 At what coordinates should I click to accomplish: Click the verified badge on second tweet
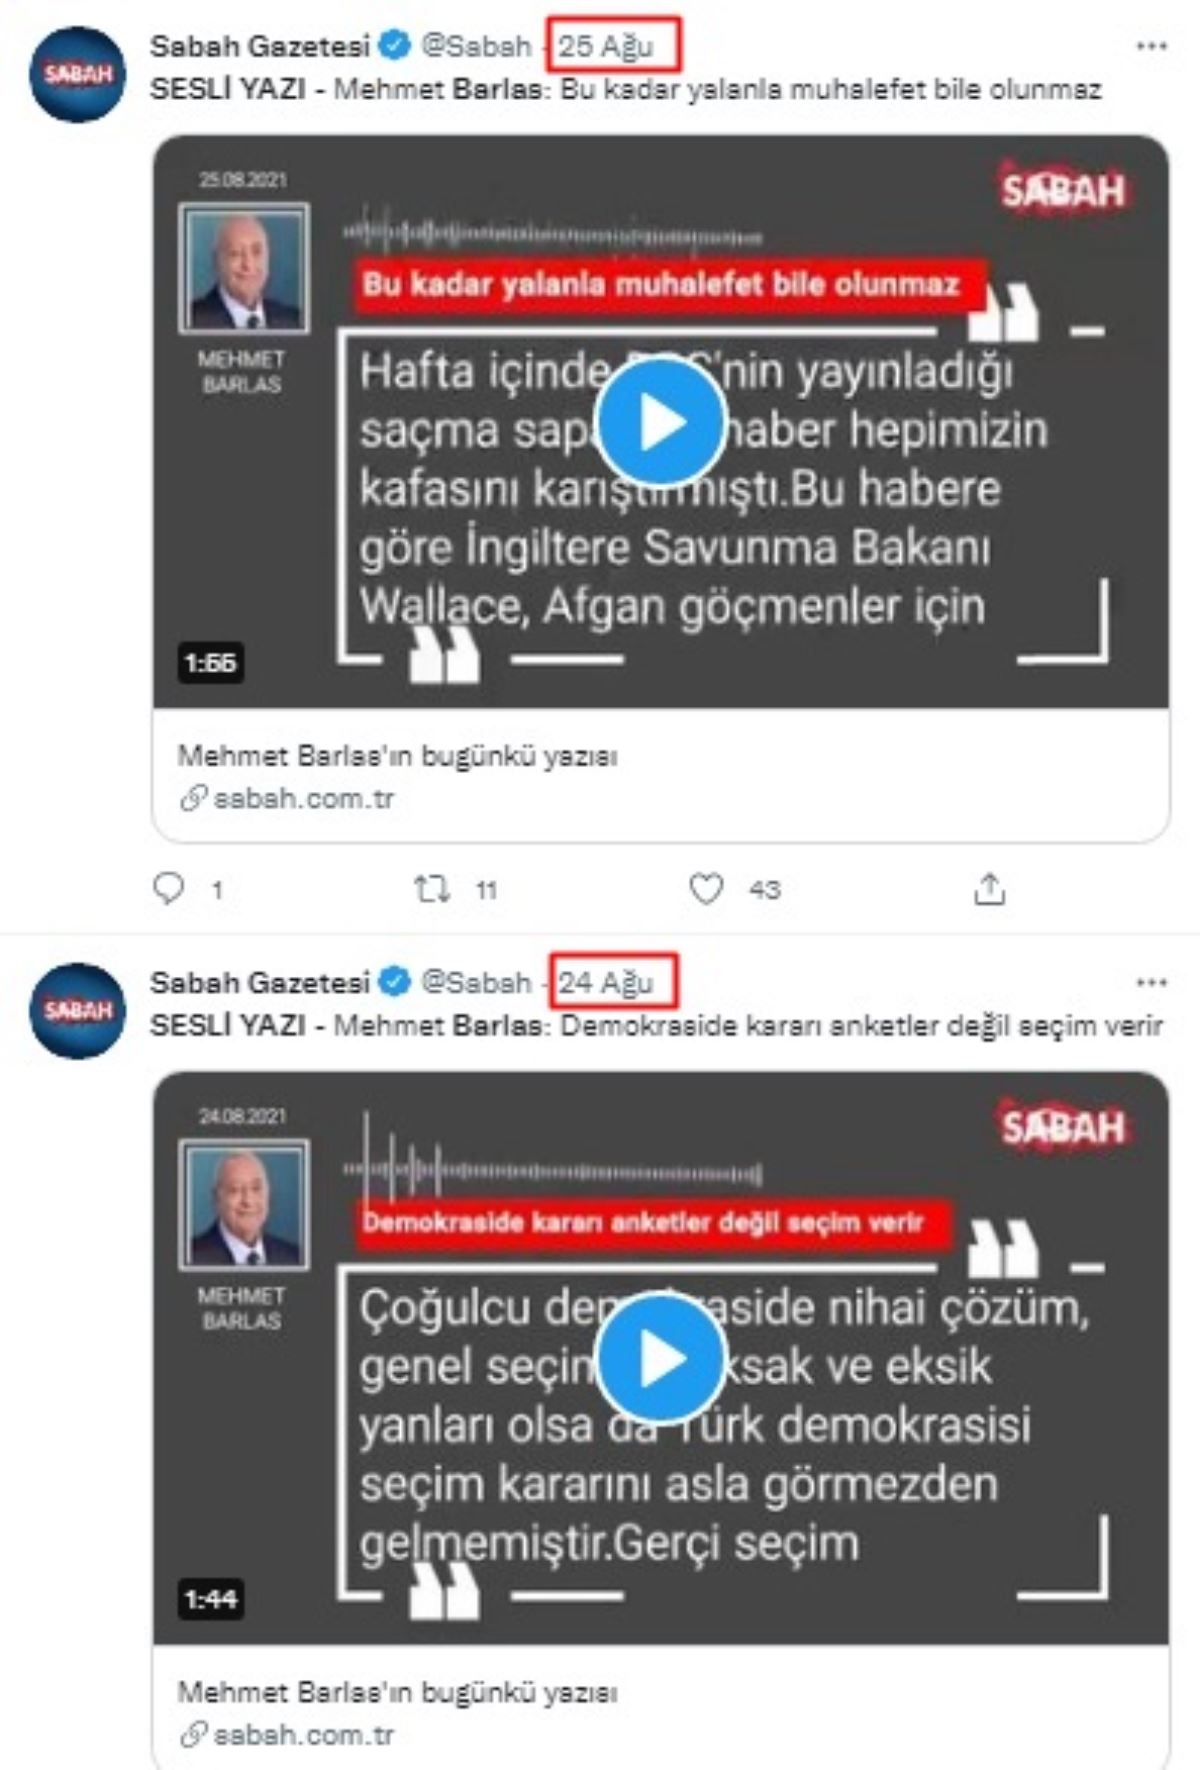pyautogui.click(x=395, y=982)
